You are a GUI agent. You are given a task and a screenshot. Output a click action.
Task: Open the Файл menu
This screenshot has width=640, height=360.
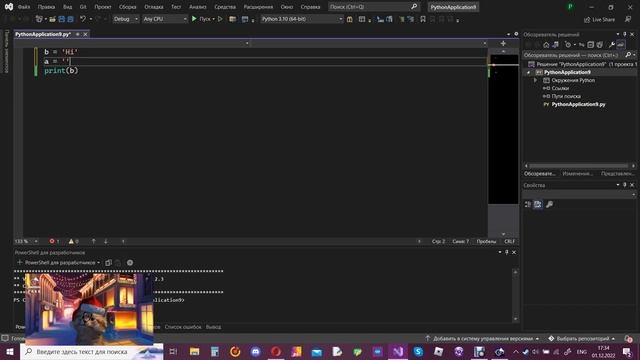pos(24,7)
